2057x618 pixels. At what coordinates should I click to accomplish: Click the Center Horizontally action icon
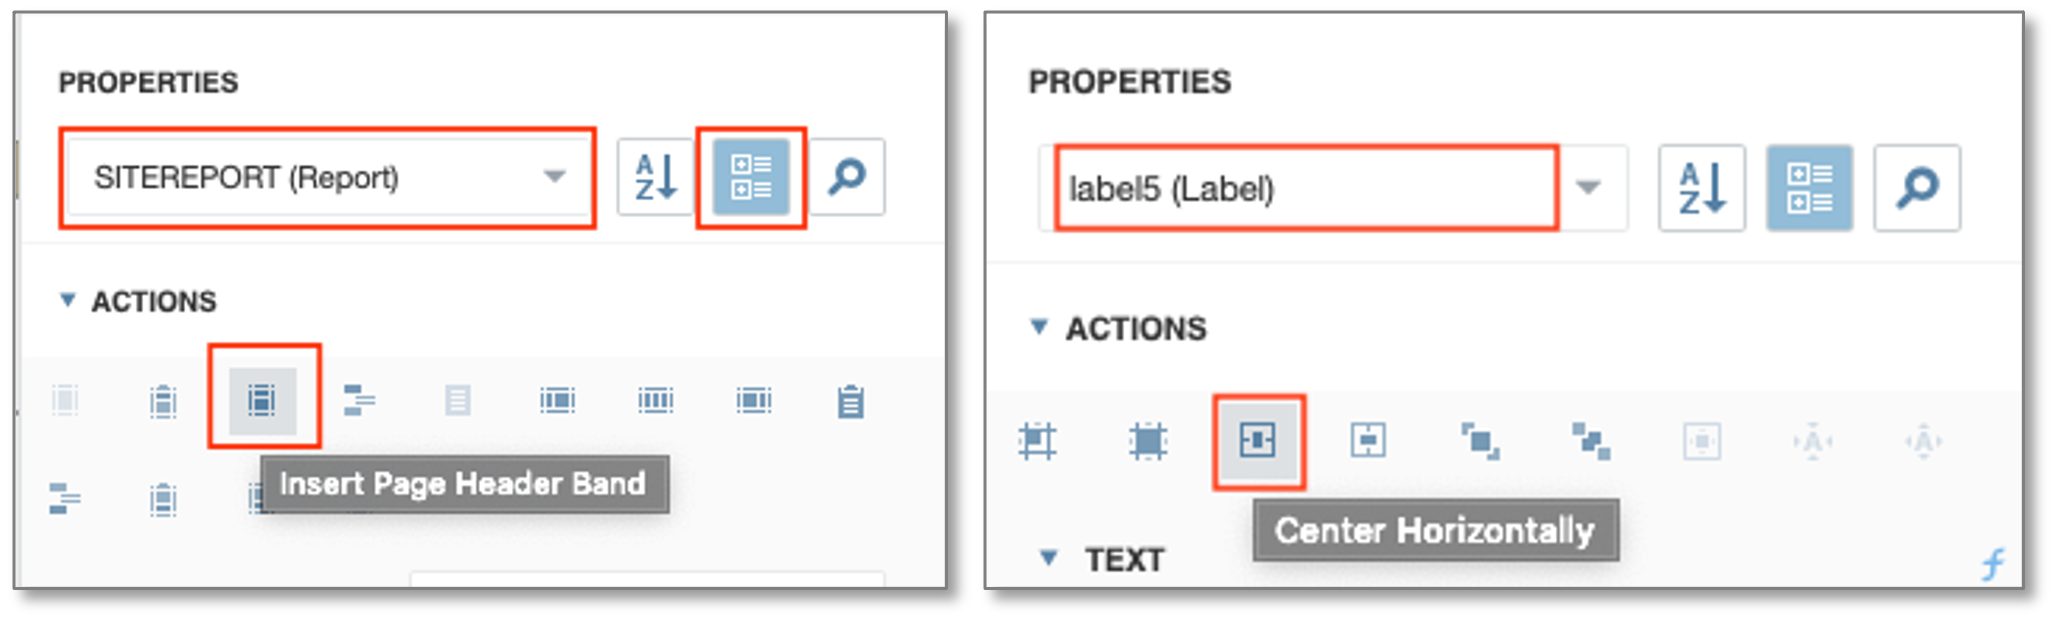point(1257,440)
